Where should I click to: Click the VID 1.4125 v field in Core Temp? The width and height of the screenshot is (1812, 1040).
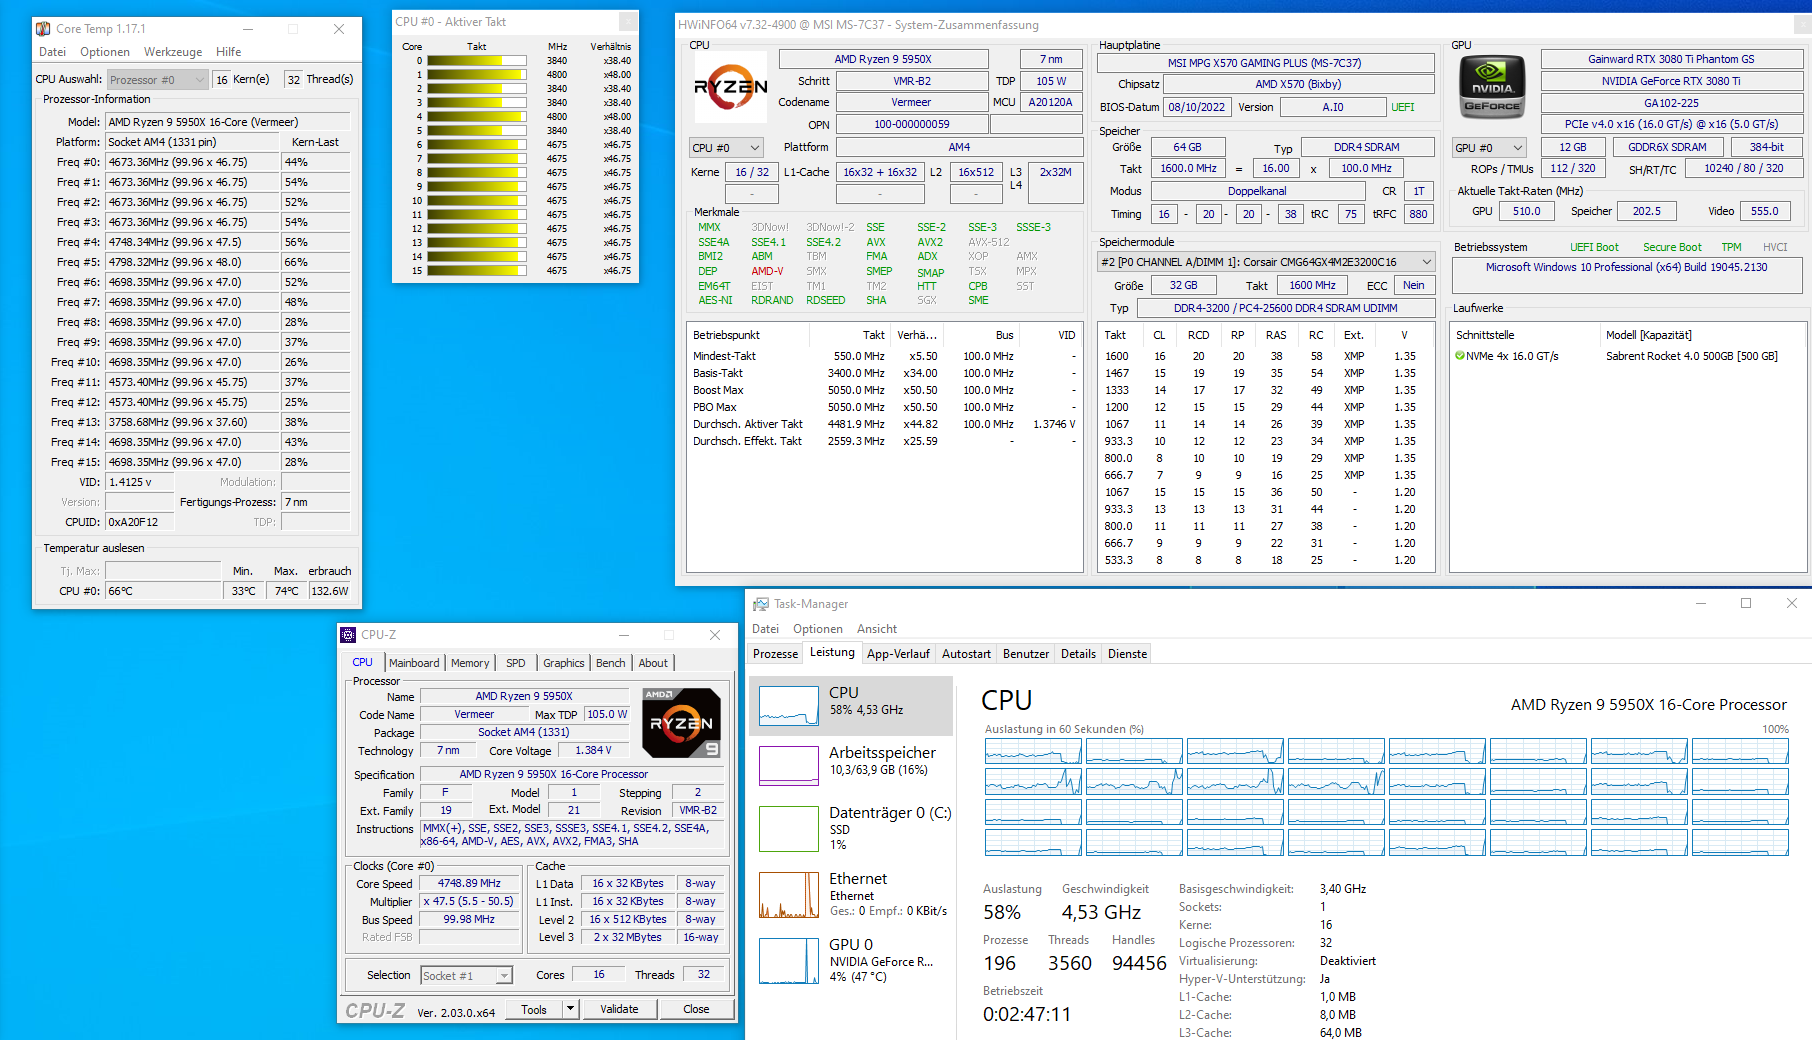click(139, 482)
